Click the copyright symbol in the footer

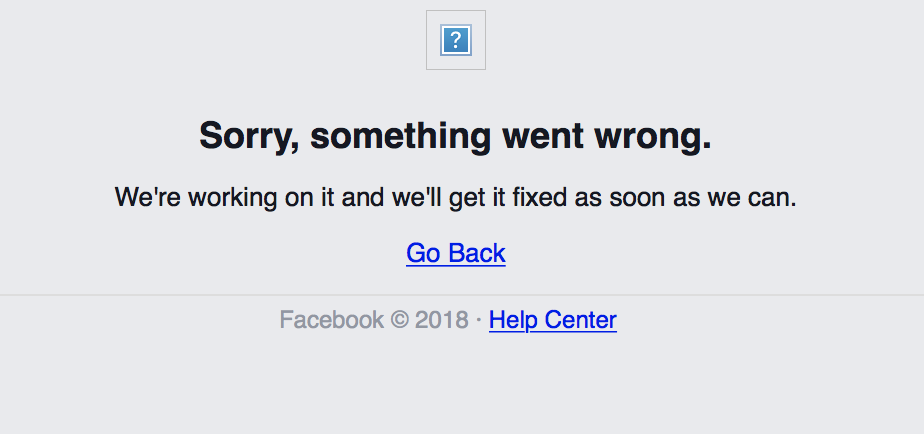pos(399,320)
